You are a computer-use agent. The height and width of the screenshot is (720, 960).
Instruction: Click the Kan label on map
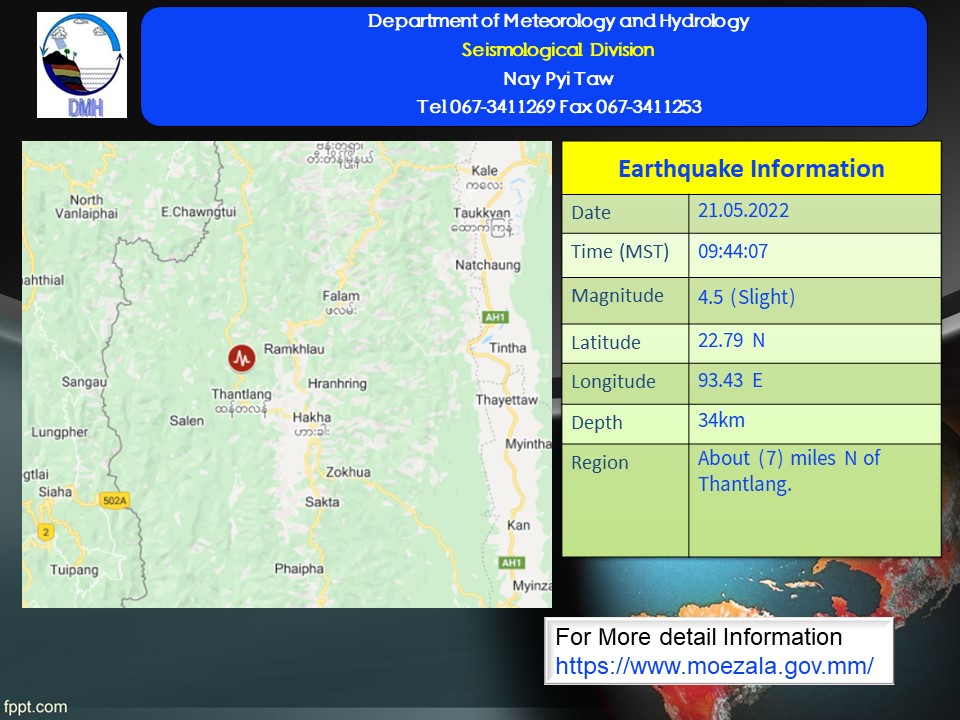[519, 525]
